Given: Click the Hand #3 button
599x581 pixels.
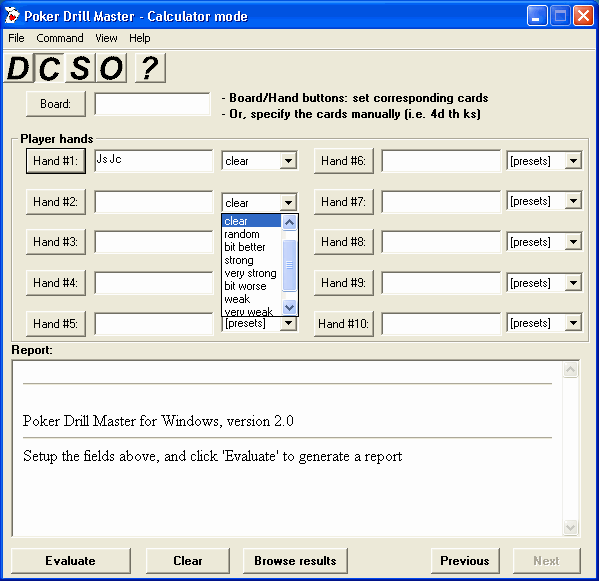Looking at the screenshot, I should 56,242.
